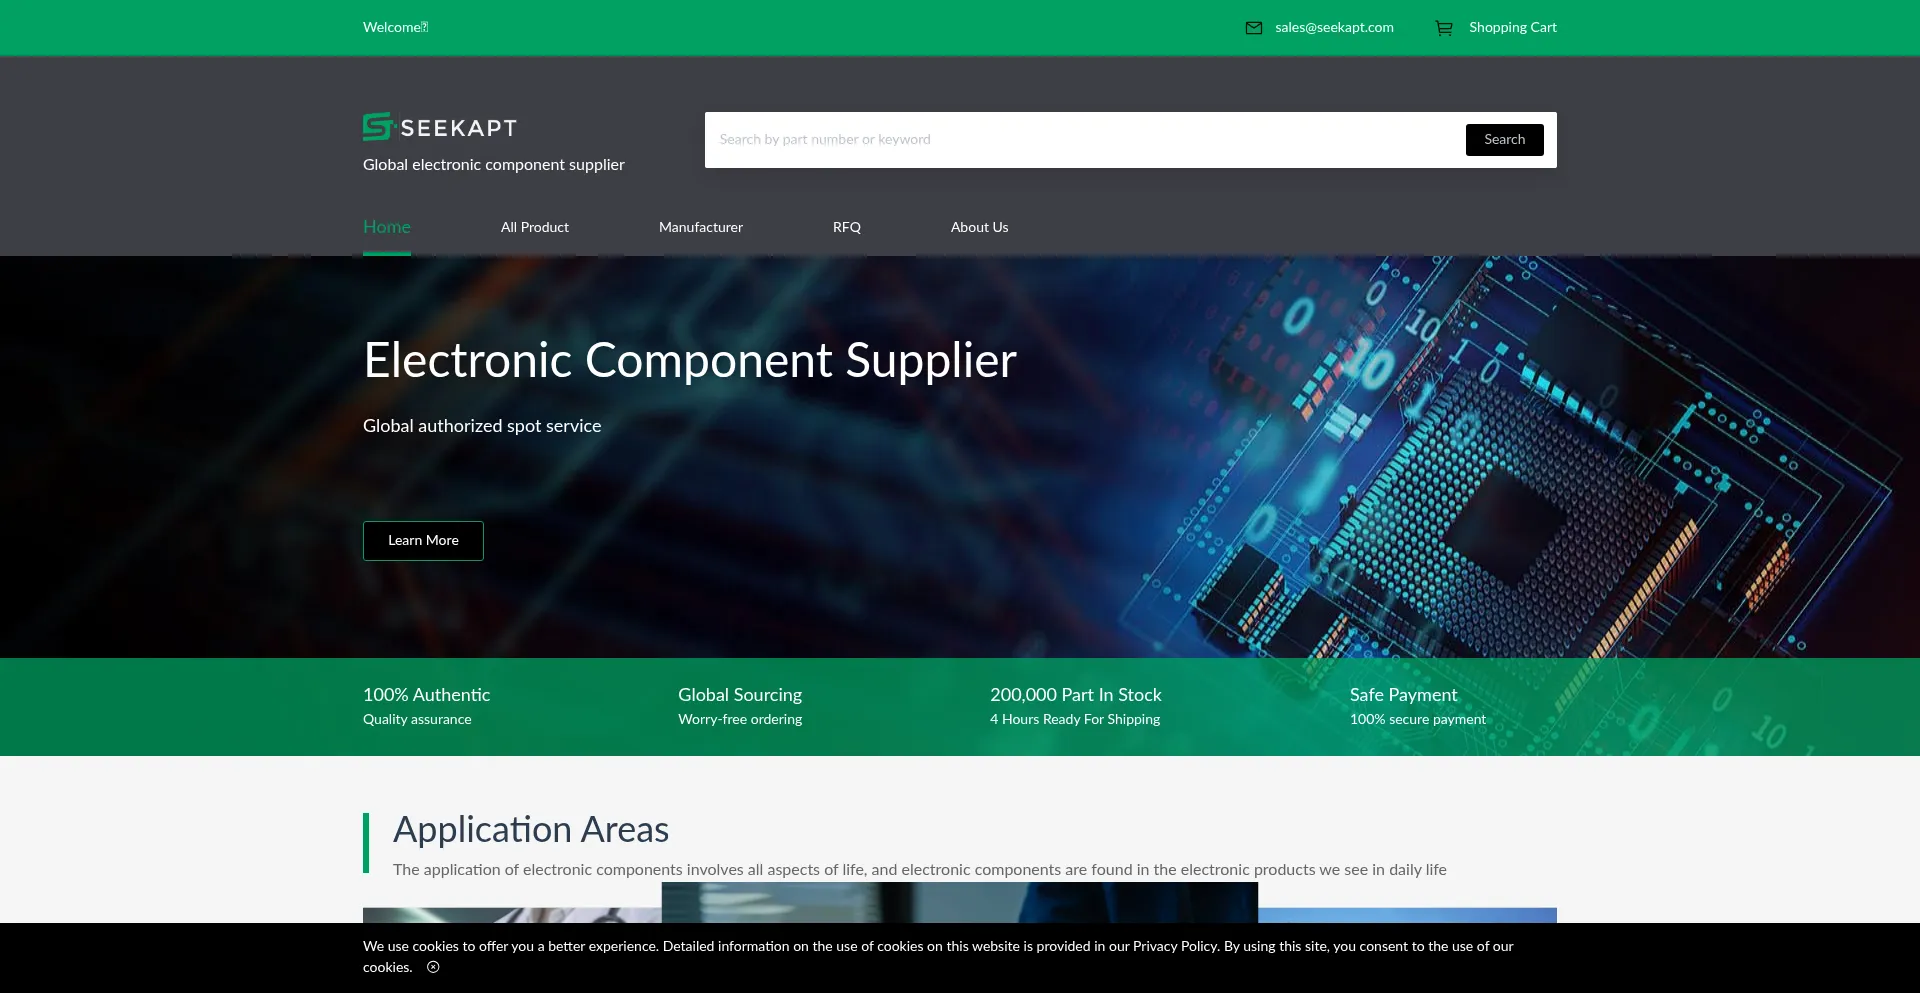Open the sales@seekapt.com email link

point(1334,28)
